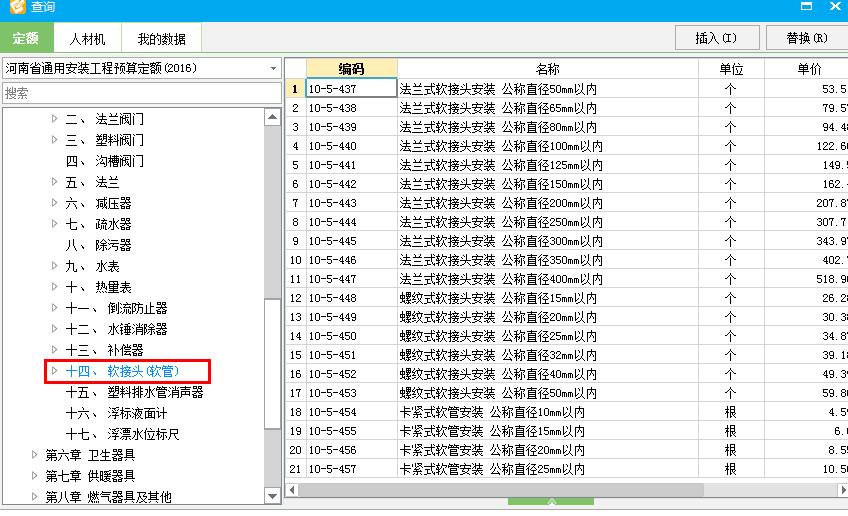
Task: Expand the 十二、水锤消除器 node
Action: [54, 328]
